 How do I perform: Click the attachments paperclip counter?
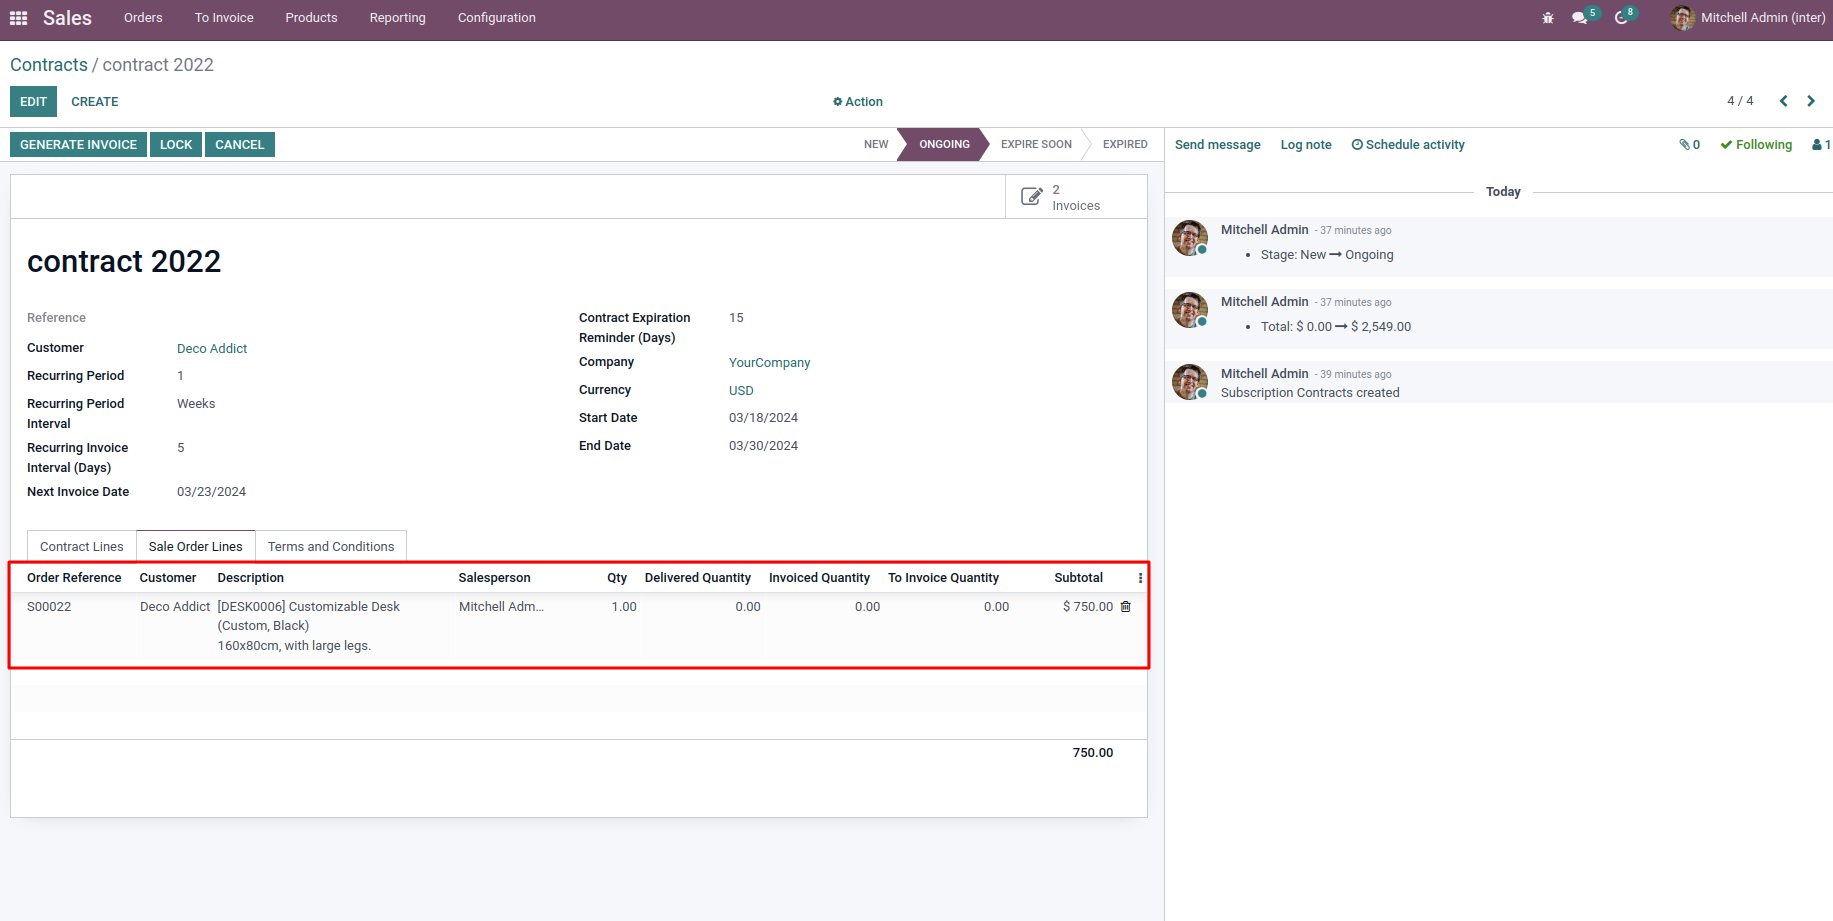pos(1690,145)
